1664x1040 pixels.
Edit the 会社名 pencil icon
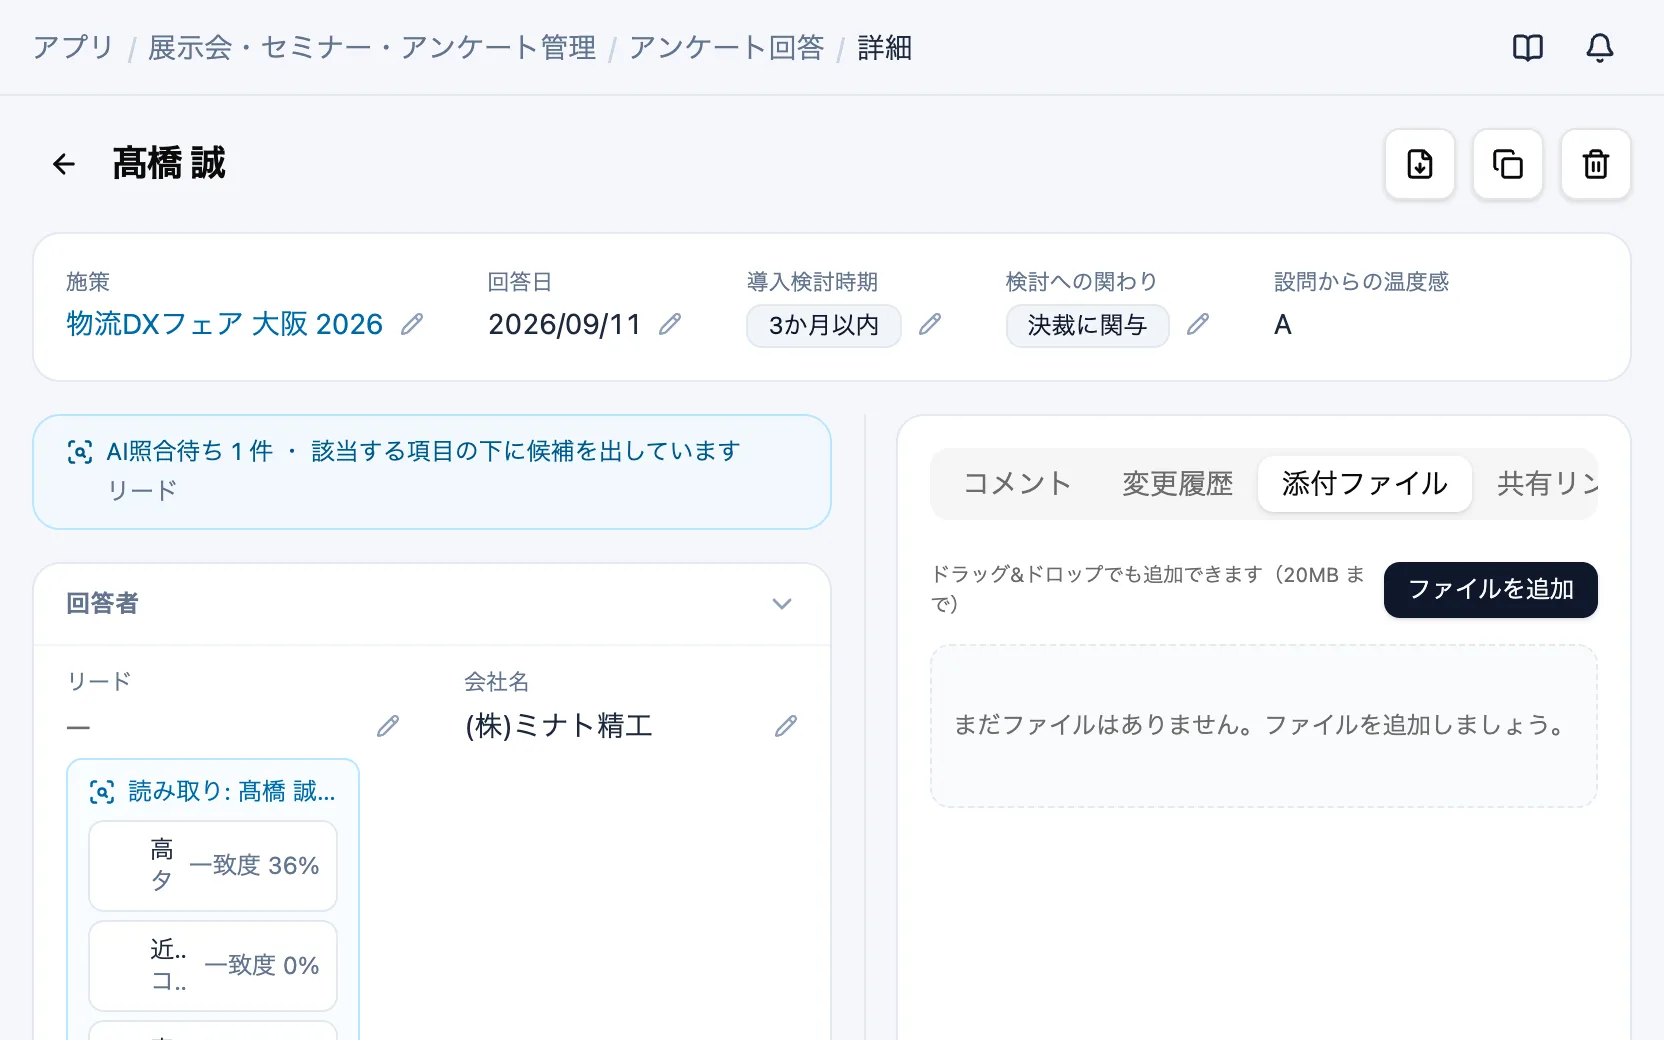click(786, 726)
